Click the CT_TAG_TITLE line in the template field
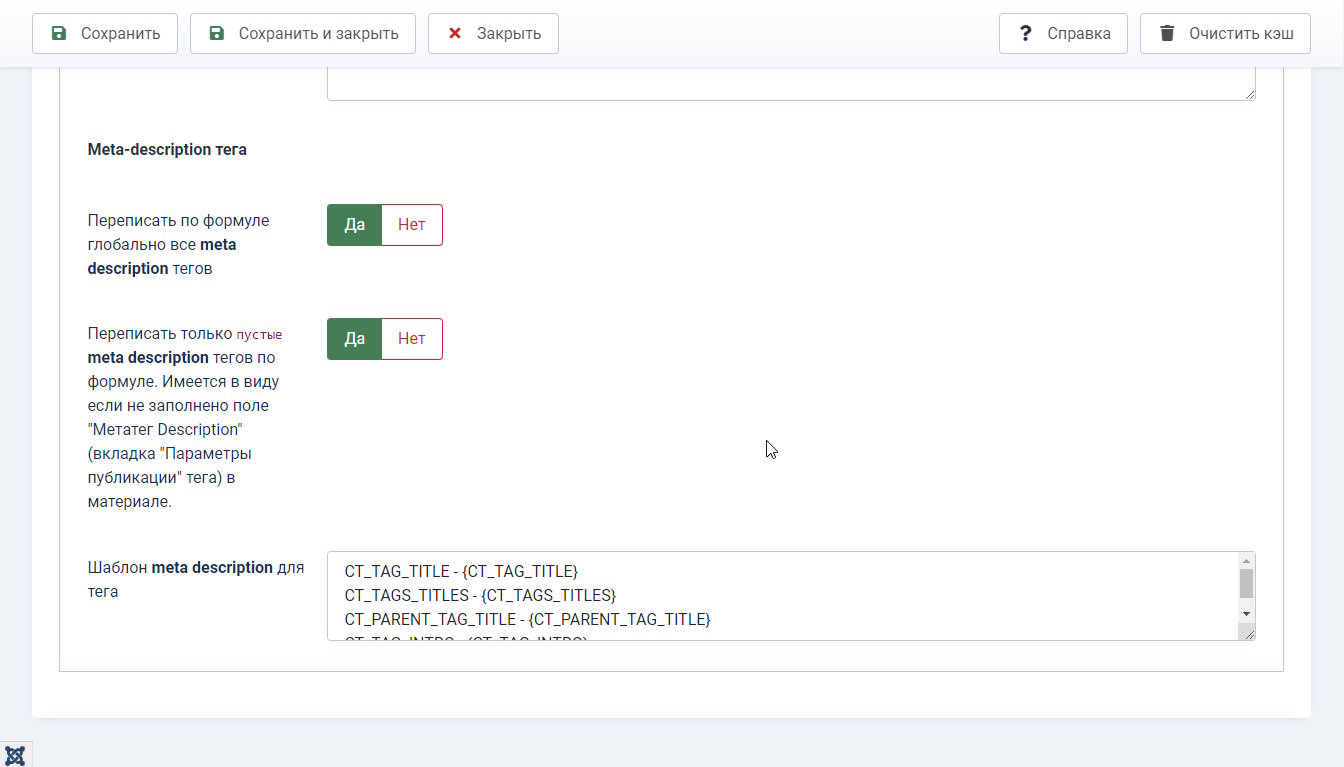Viewport: 1344px width, 767px height. [461, 571]
